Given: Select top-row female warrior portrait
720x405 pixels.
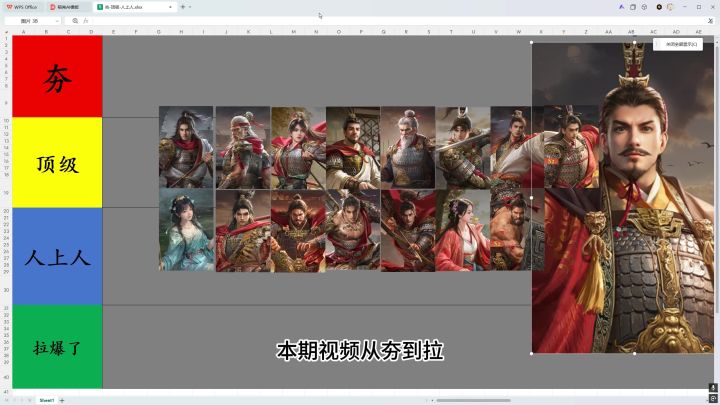Looking at the screenshot, I should click(298, 147).
